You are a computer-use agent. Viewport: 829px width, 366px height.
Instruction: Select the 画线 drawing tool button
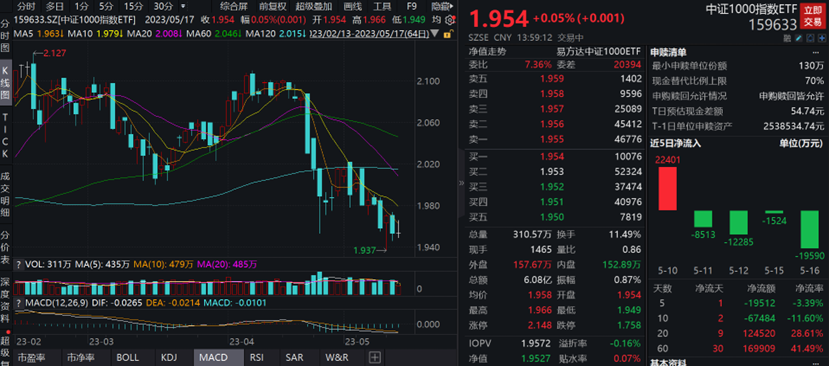353,6
